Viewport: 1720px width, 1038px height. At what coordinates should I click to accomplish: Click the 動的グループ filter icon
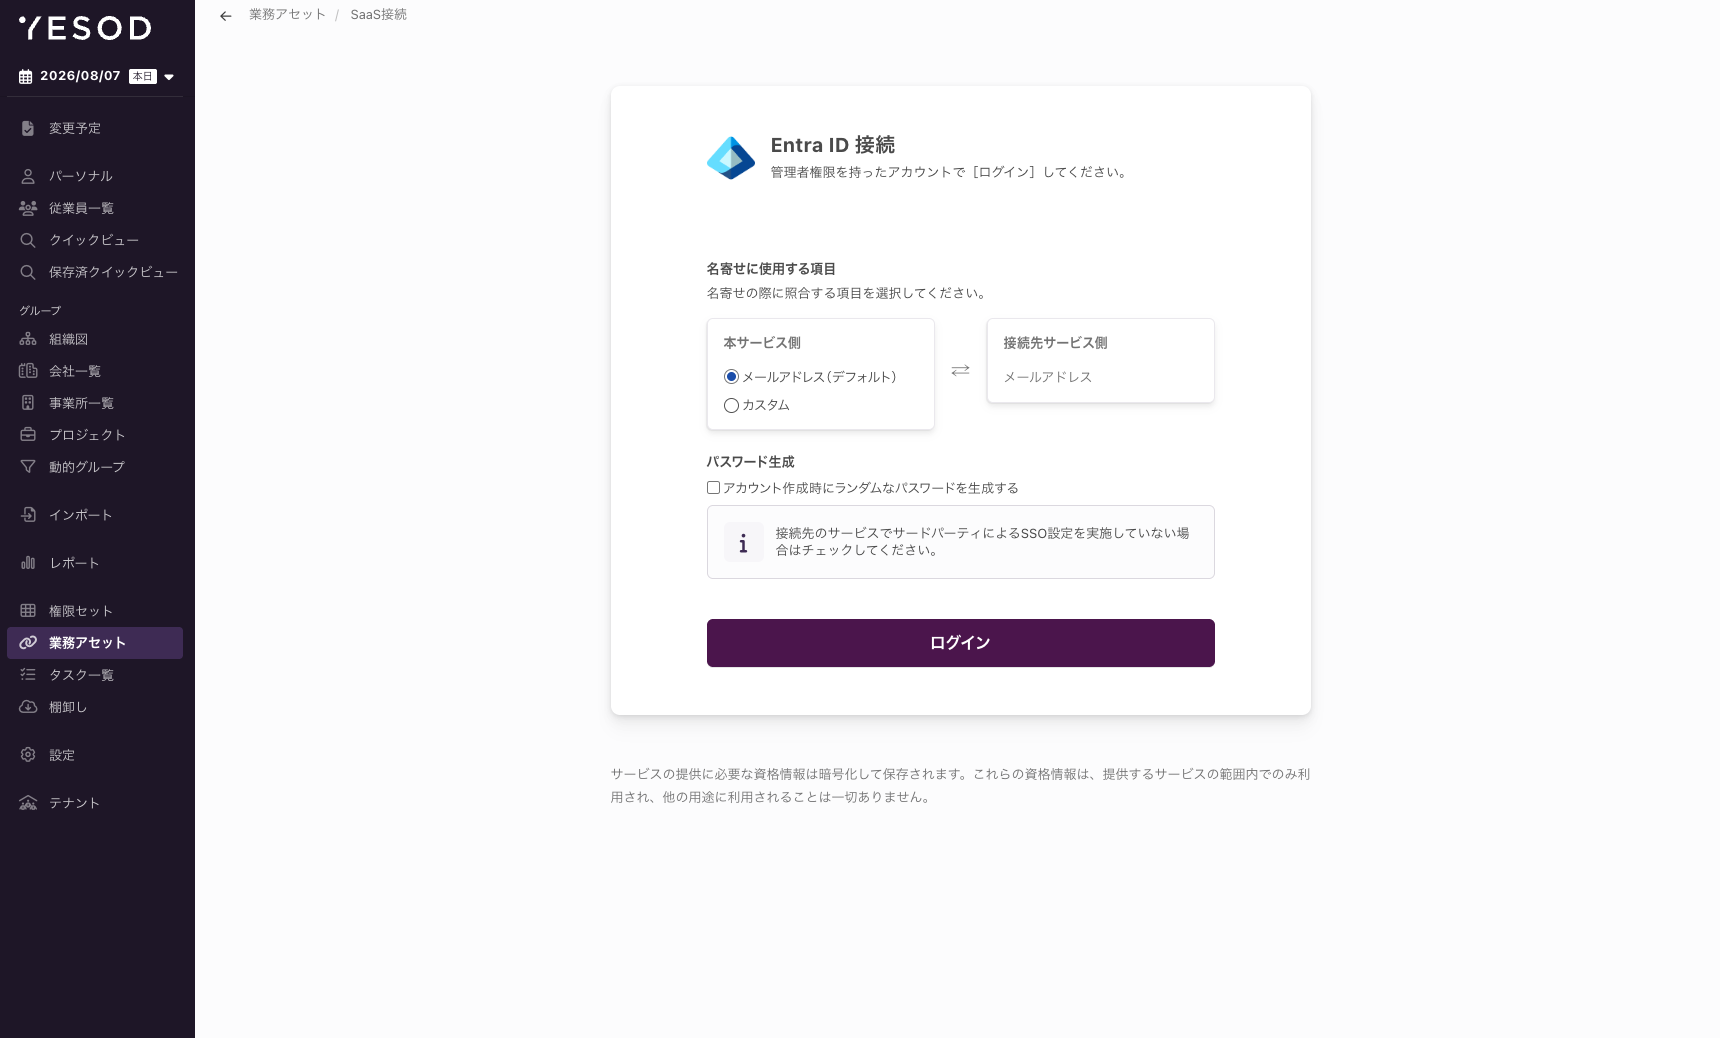point(28,467)
